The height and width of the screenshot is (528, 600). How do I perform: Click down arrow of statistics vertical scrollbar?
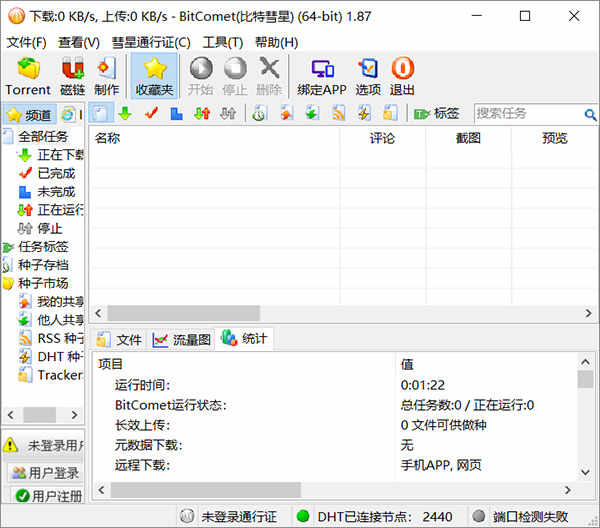point(585,472)
